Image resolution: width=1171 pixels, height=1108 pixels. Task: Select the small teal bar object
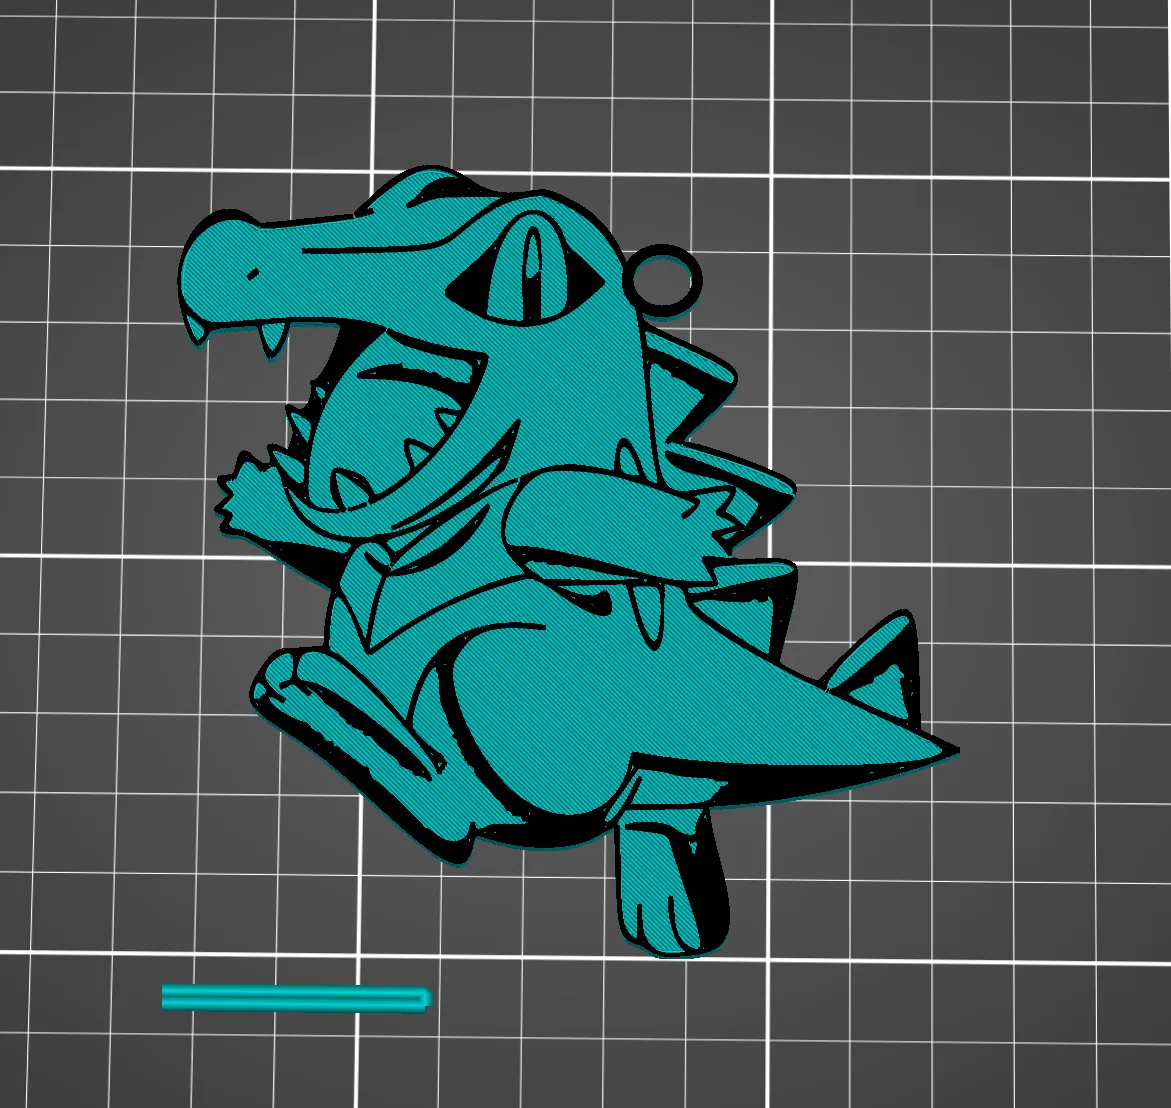(295, 997)
